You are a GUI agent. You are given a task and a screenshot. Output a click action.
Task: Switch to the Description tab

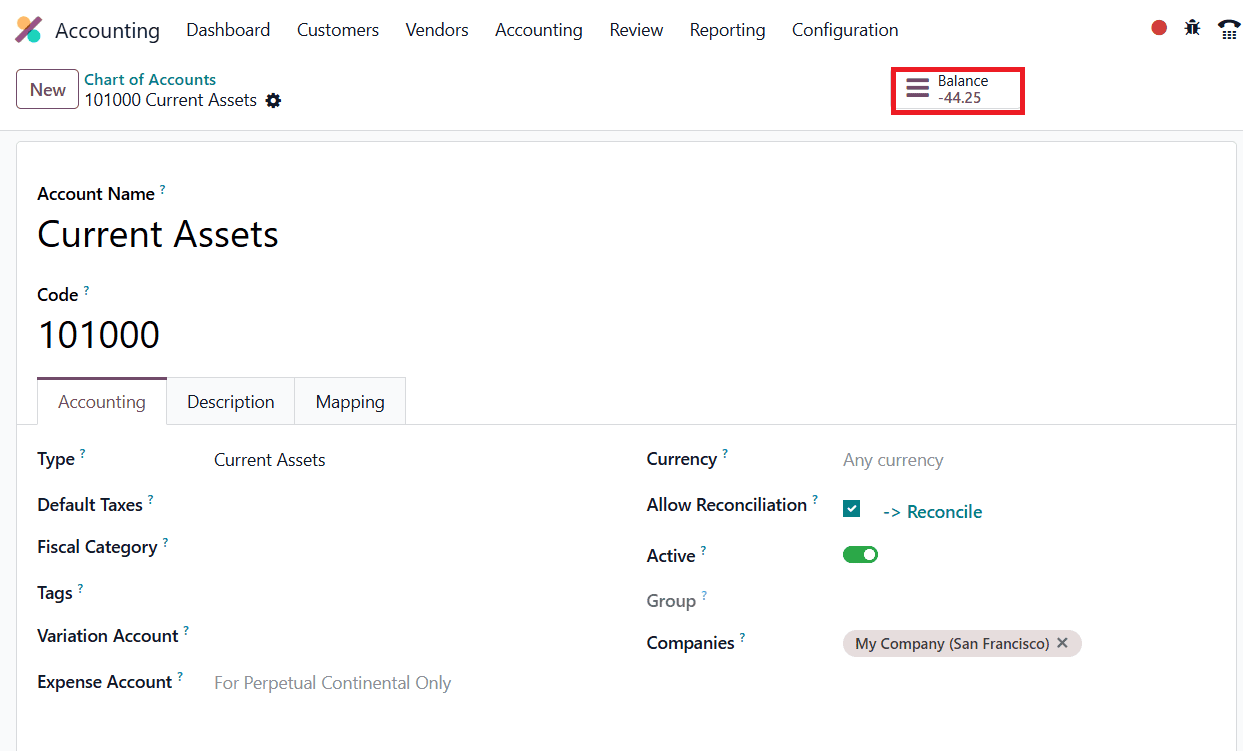click(230, 401)
